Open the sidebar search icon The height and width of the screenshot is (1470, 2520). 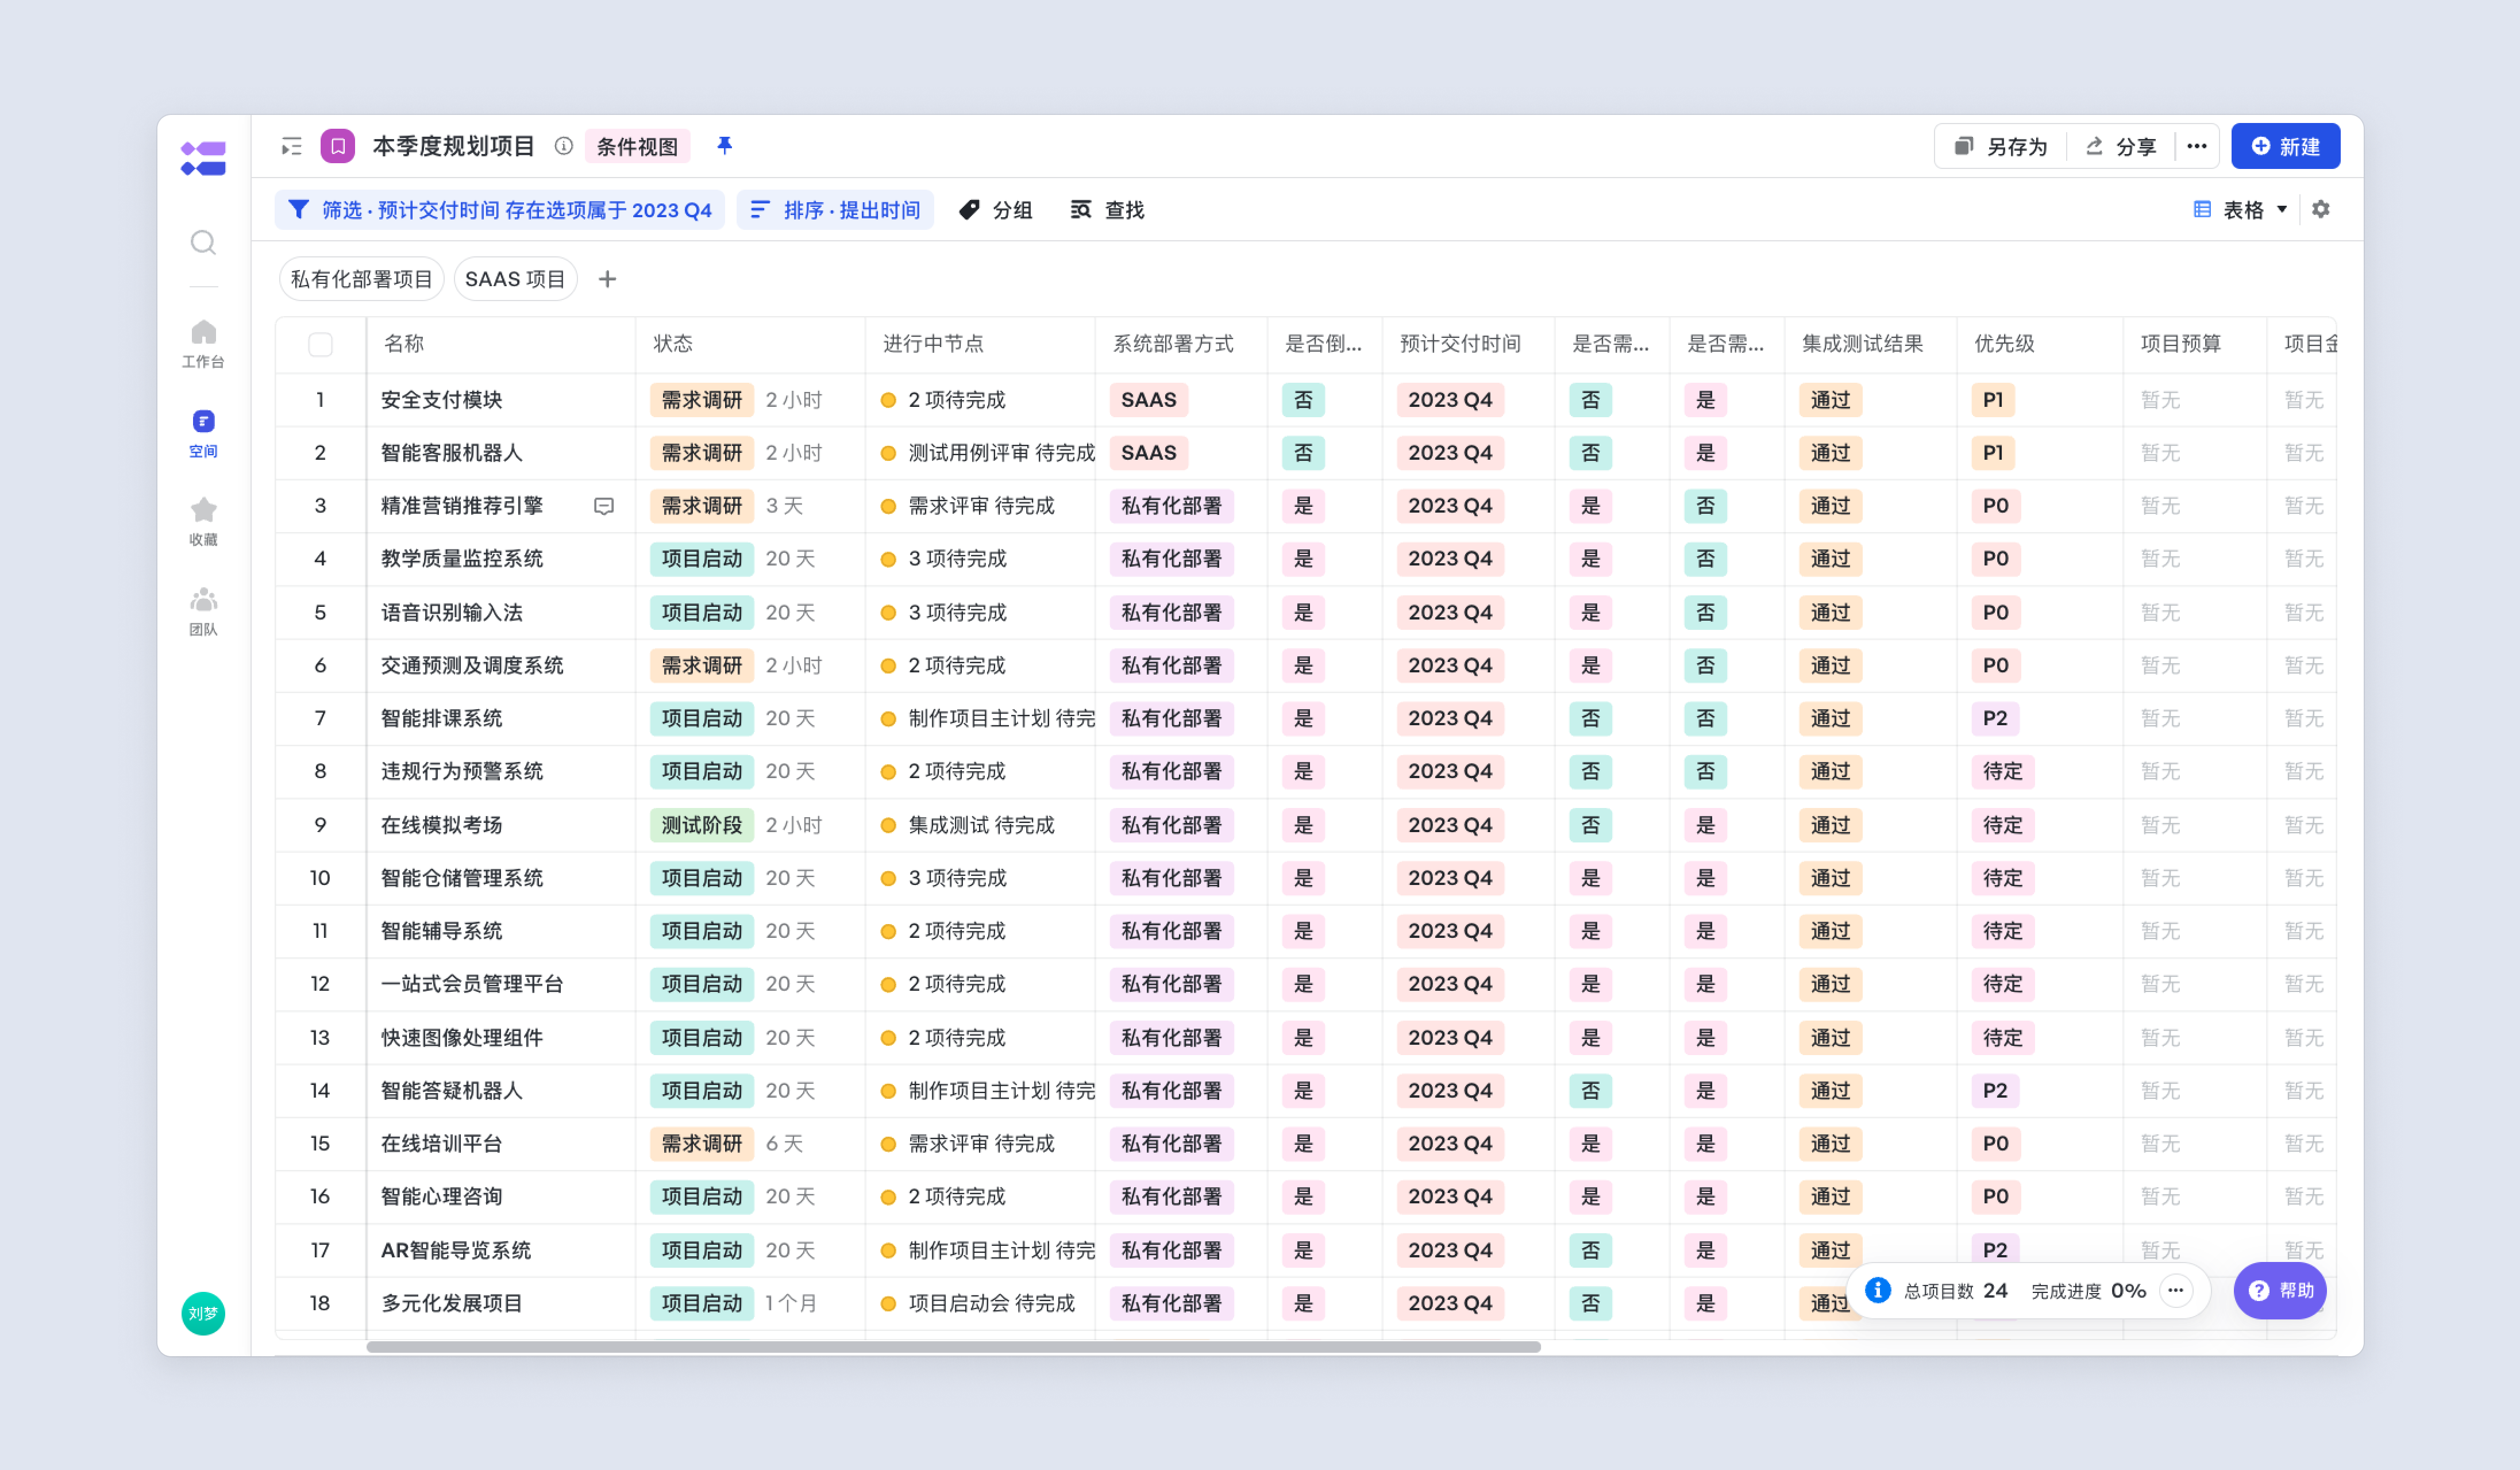(203, 242)
